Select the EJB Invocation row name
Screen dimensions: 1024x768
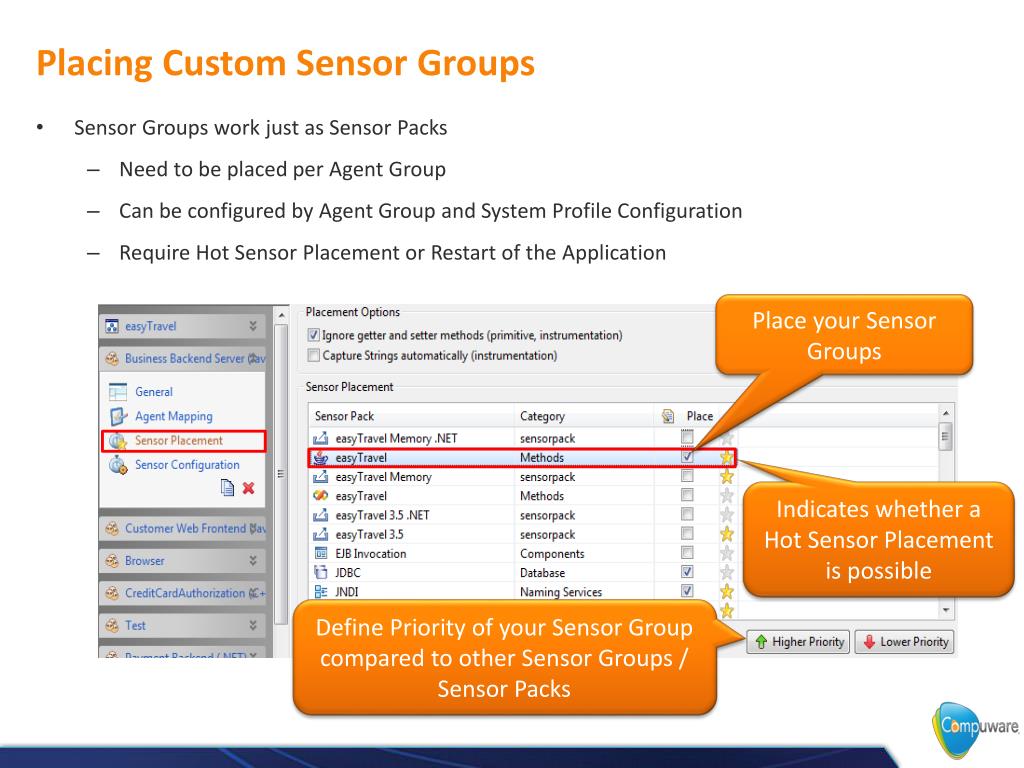pyautogui.click(x=370, y=554)
